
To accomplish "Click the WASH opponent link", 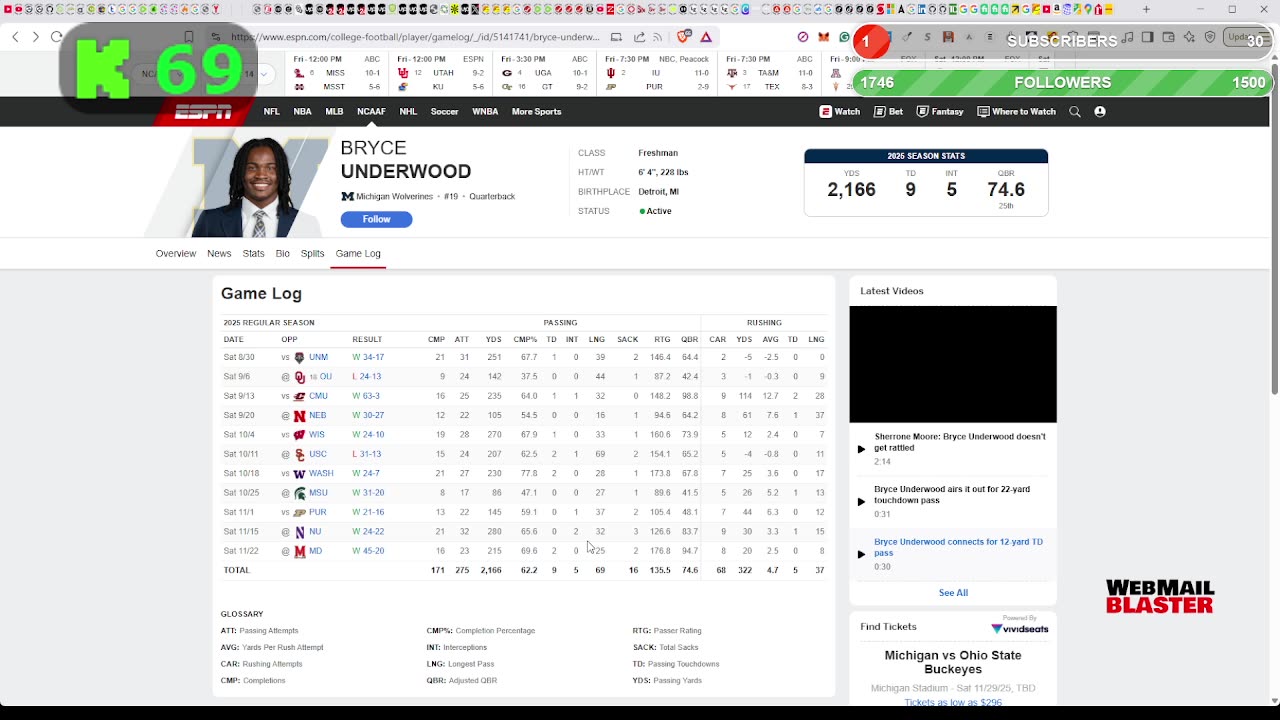I will (321, 474).
